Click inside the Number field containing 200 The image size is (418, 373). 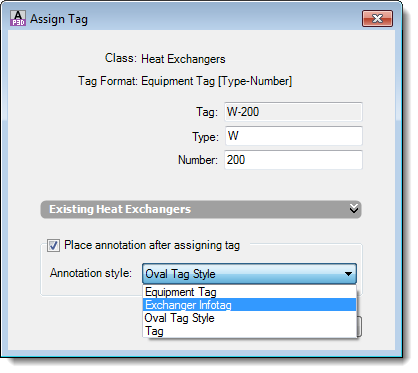[x=294, y=160]
